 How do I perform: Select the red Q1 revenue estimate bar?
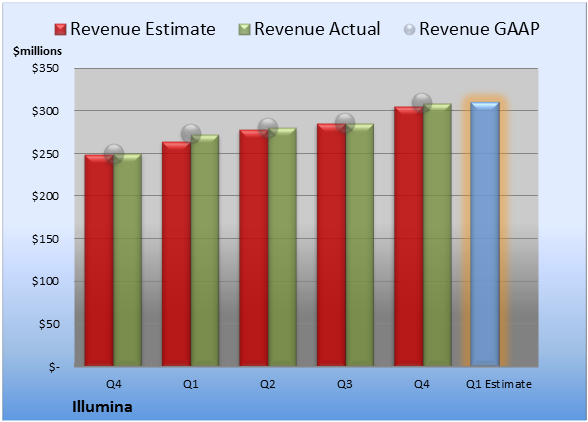[x=177, y=254]
